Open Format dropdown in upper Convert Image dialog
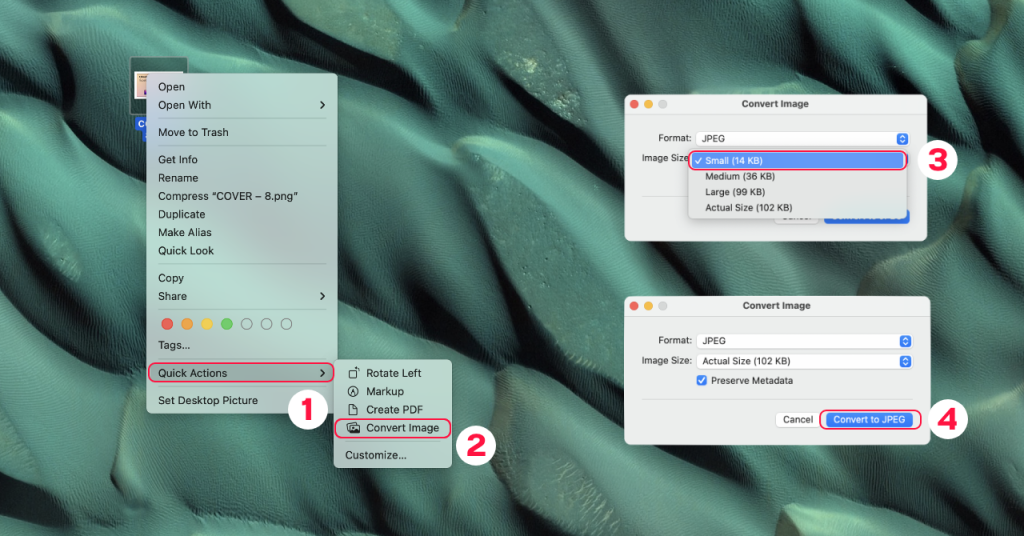1024x536 pixels. (802, 138)
